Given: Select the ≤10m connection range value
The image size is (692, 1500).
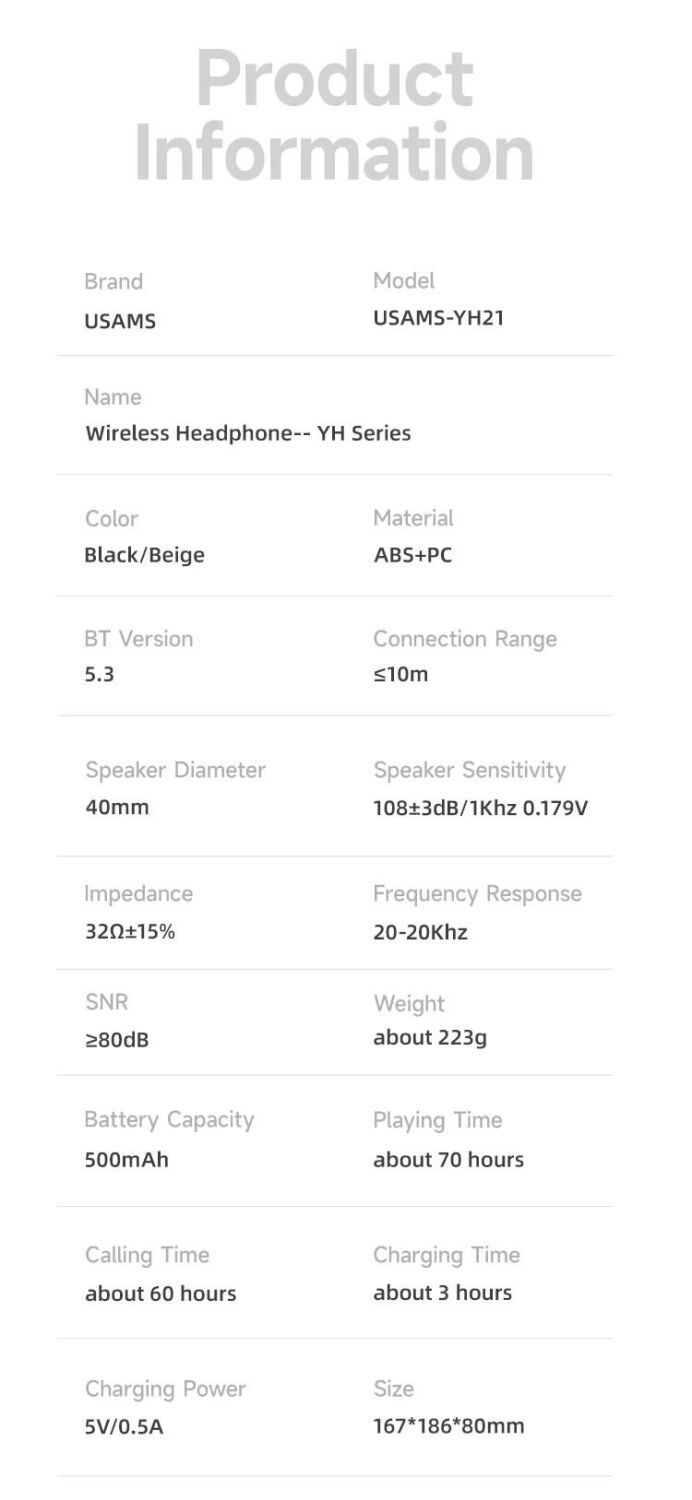Looking at the screenshot, I should (x=400, y=674).
